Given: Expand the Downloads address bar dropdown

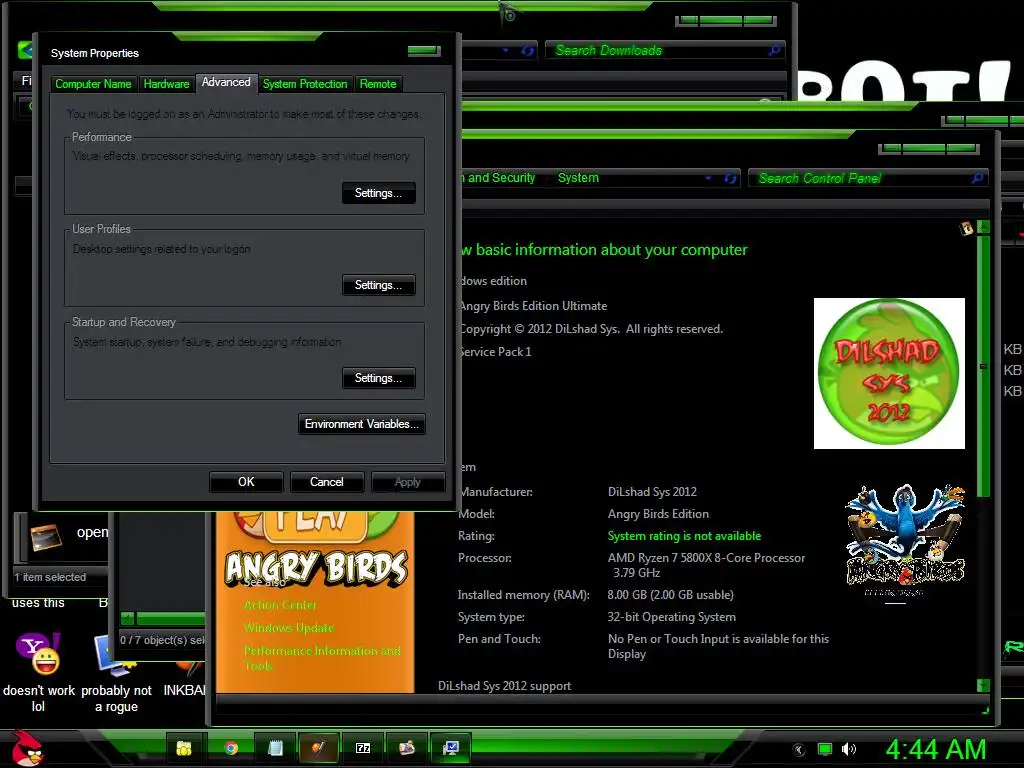Looking at the screenshot, I should click(505, 50).
